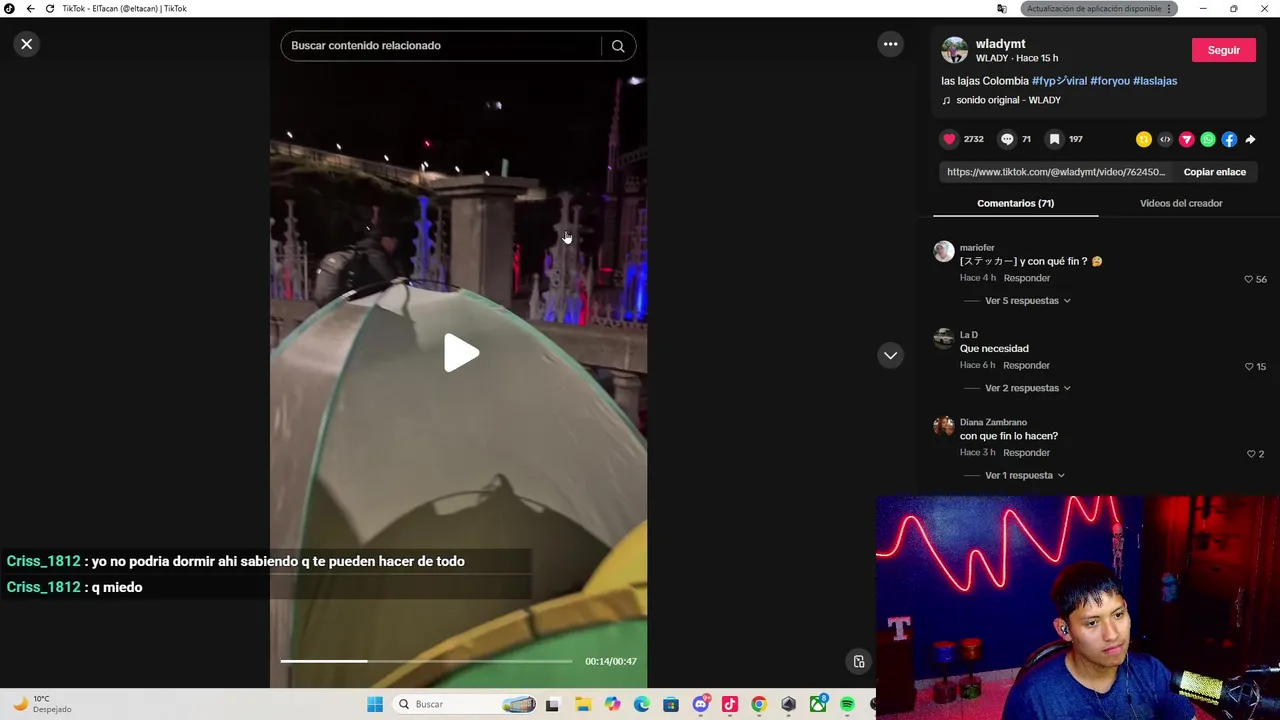The width and height of the screenshot is (1280, 720).
Task: Close the TikTok video viewer
Action: pos(27,44)
